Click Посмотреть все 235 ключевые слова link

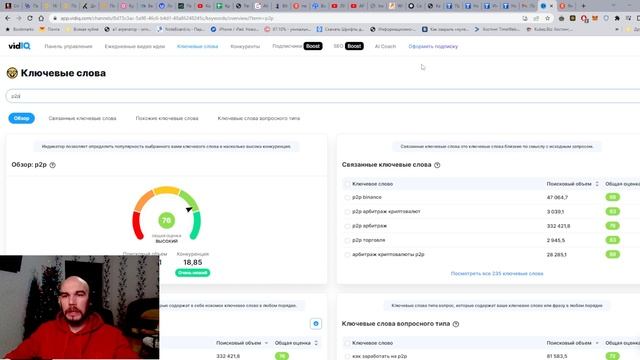pyautogui.click(x=497, y=273)
